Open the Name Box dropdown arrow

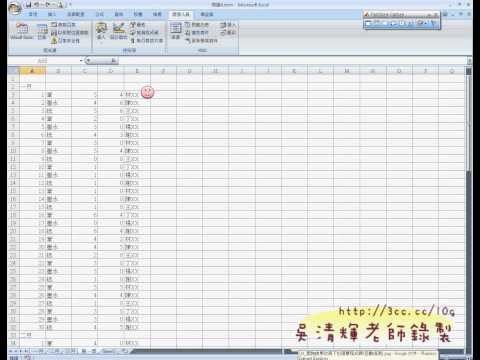tap(81, 61)
